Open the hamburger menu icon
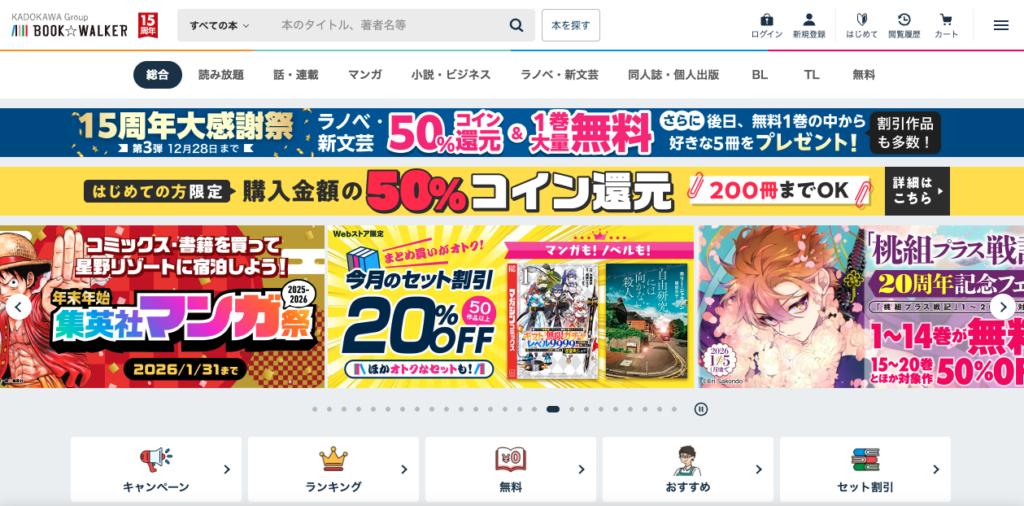 1000,25
